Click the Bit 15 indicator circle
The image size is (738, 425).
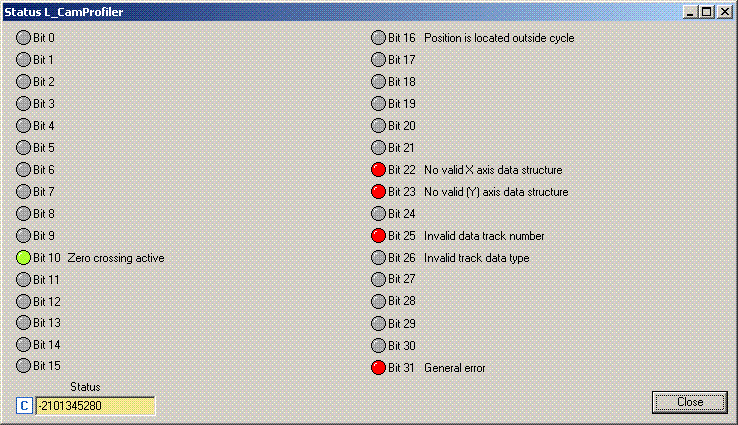pos(24,366)
